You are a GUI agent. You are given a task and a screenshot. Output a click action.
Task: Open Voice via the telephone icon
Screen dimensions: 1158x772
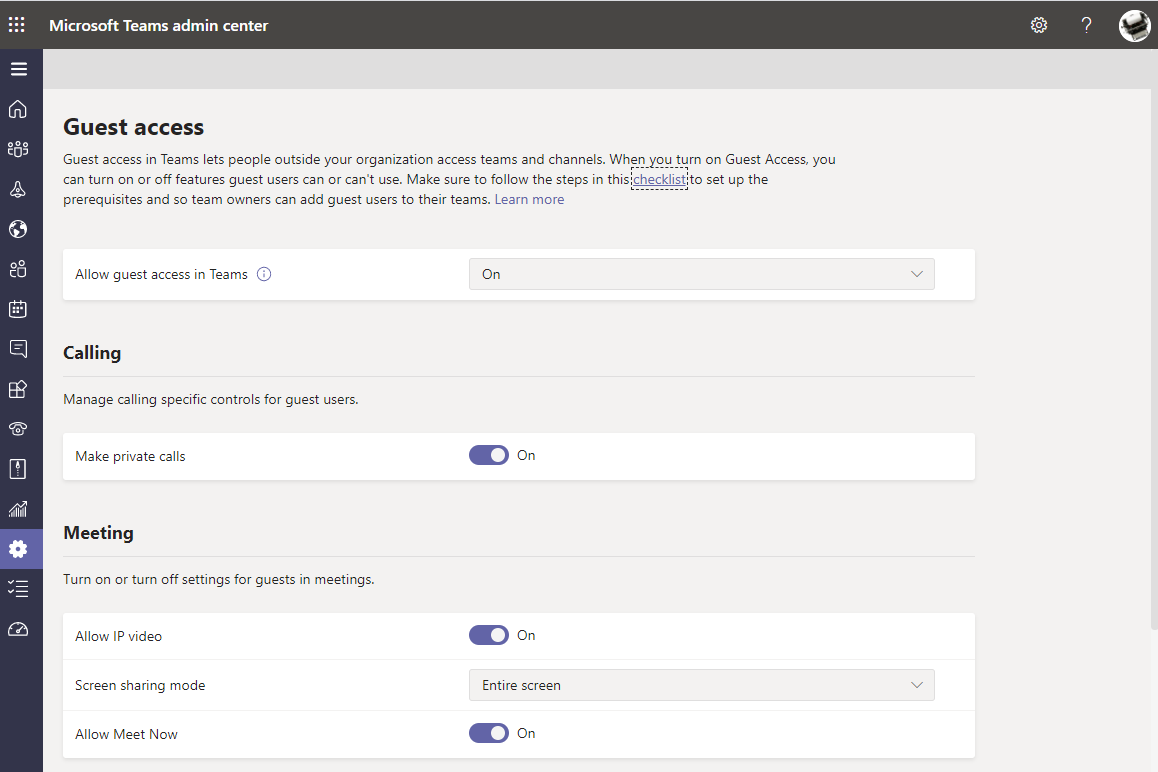click(18, 429)
